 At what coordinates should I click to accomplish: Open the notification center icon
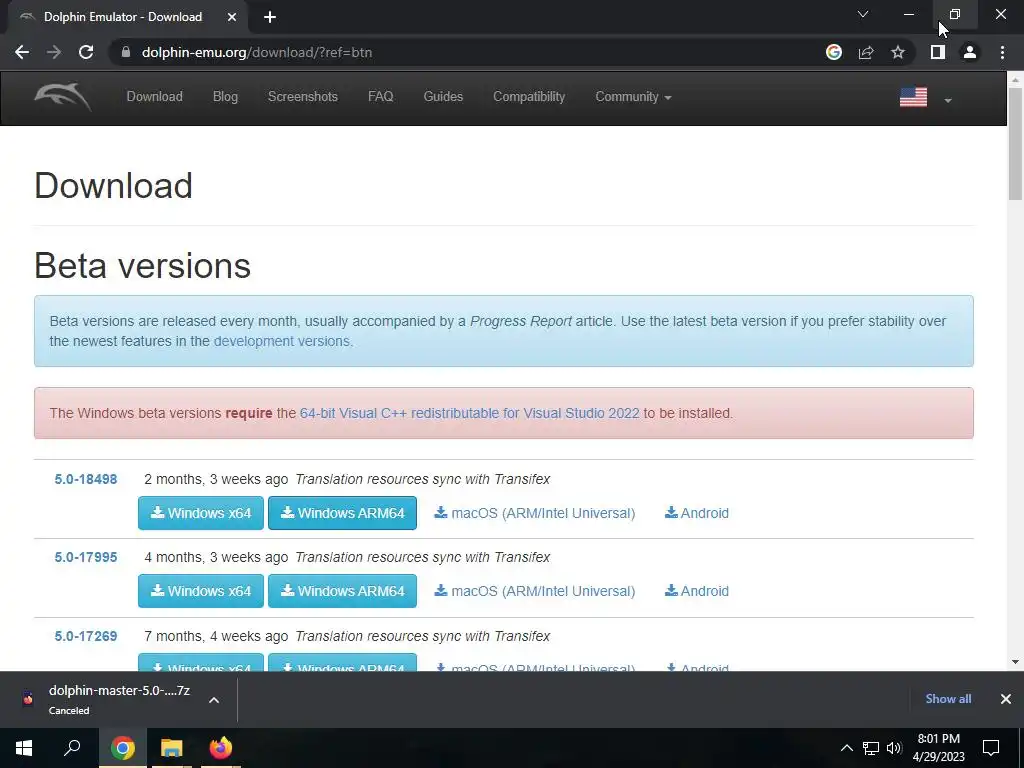pyautogui.click(x=991, y=748)
